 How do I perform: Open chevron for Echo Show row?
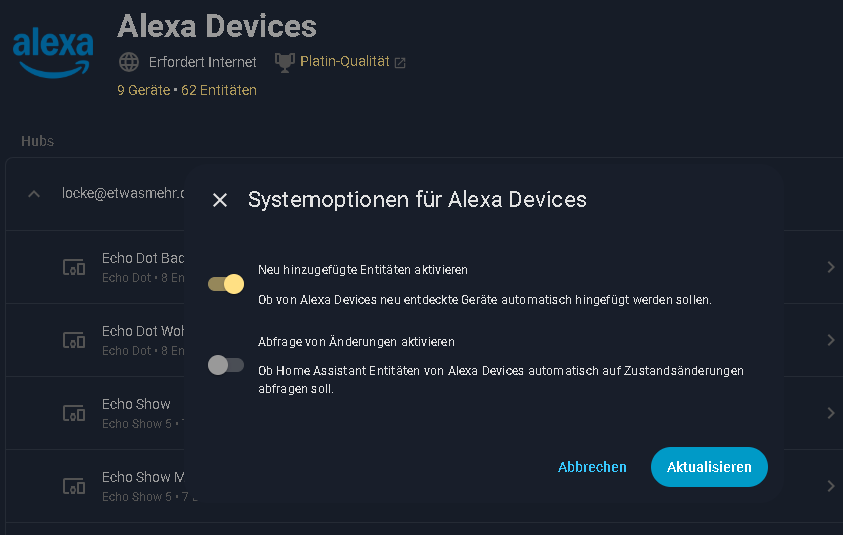tap(830, 413)
